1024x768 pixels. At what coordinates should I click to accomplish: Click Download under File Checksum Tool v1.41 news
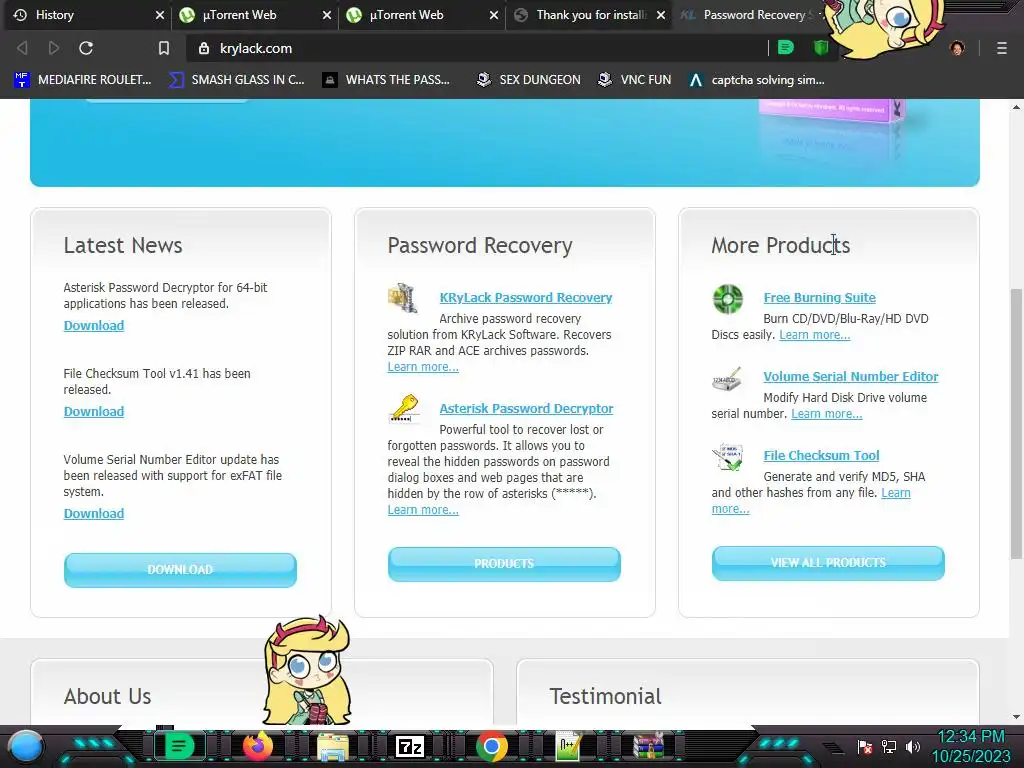94,411
